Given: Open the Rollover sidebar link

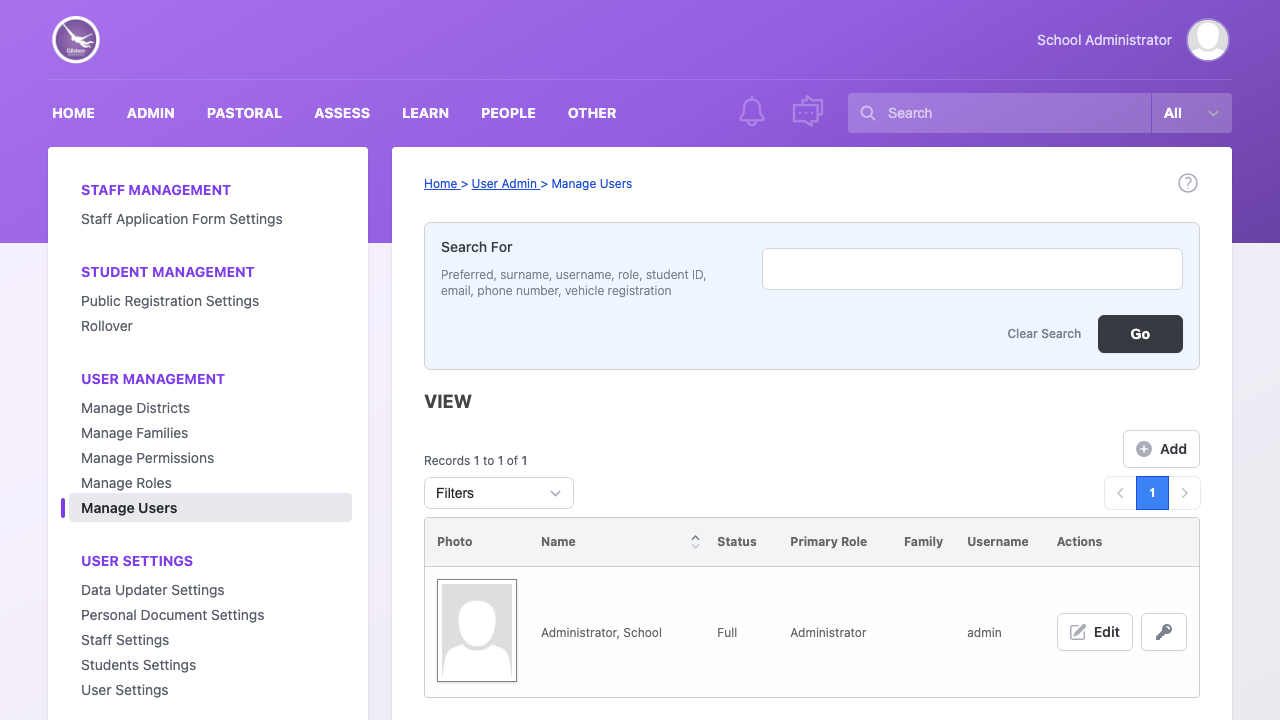Looking at the screenshot, I should pos(107,326).
